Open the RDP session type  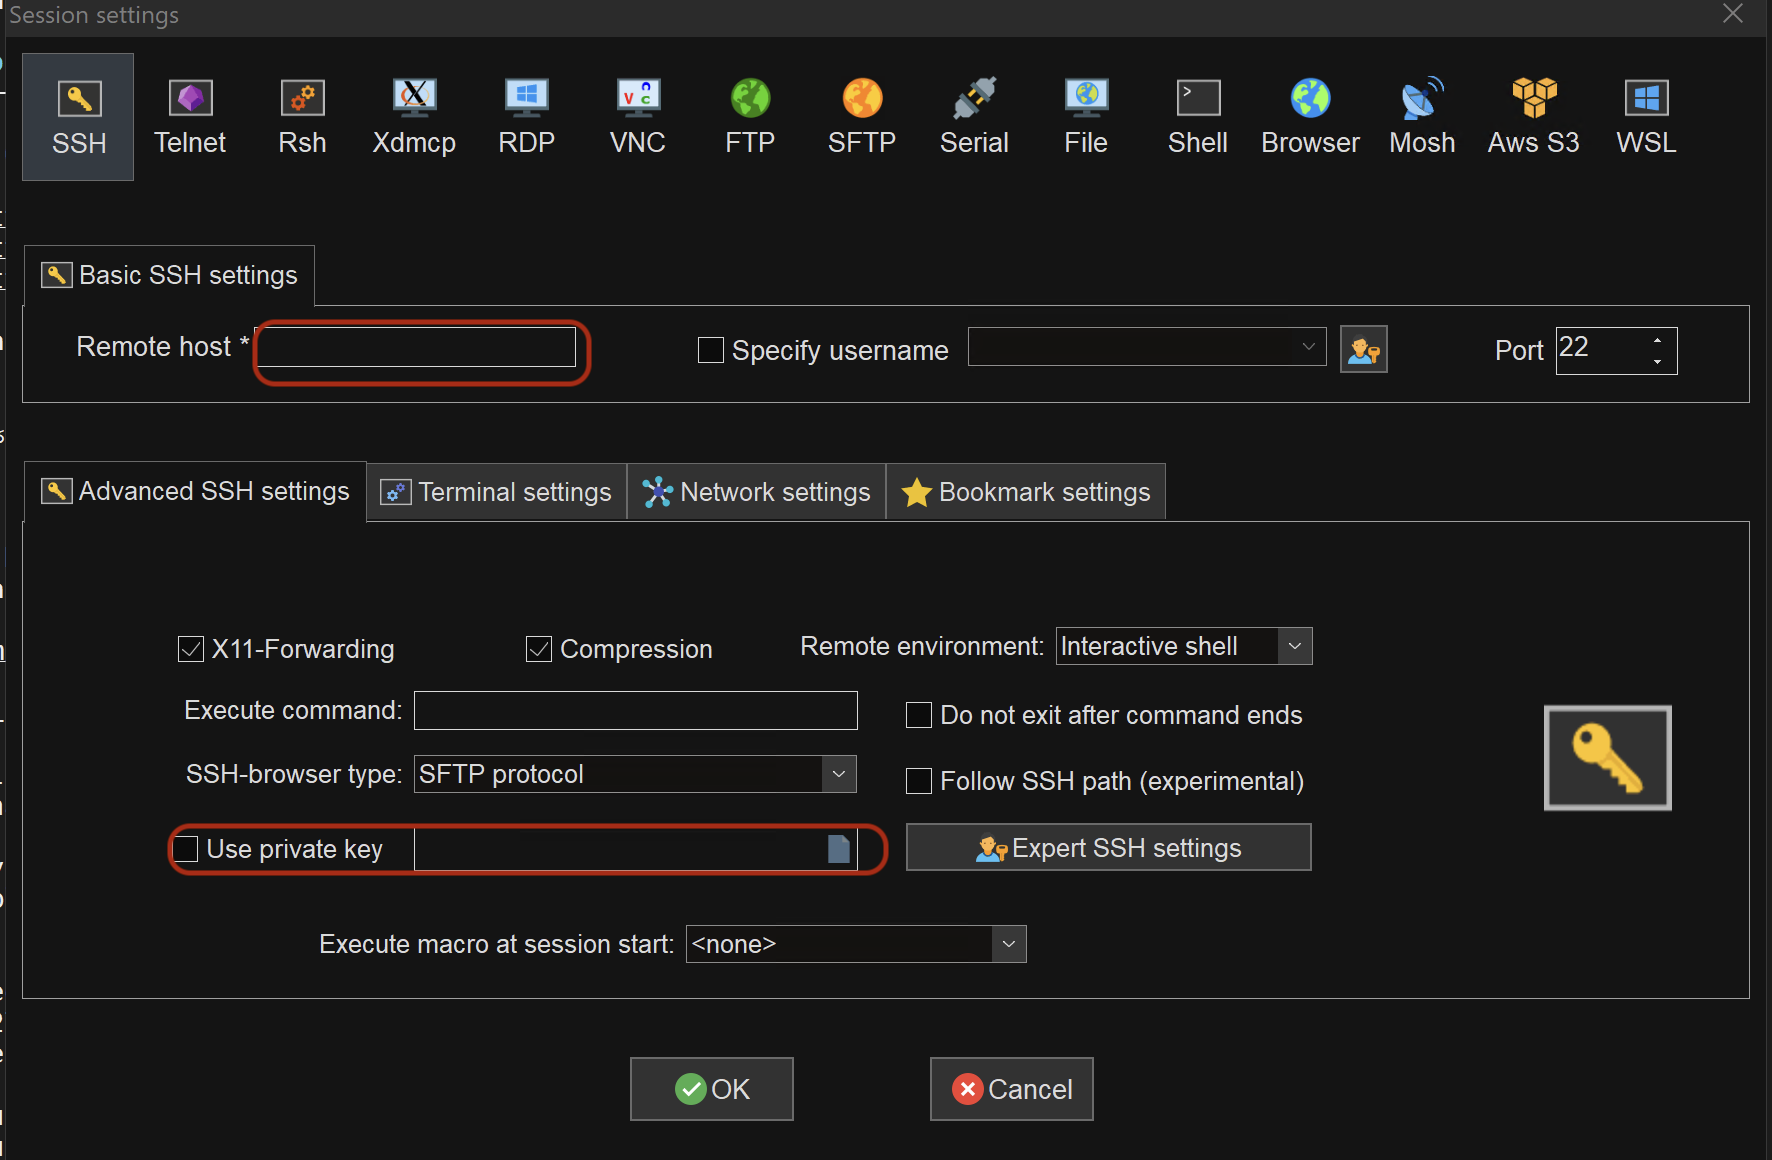pos(525,115)
